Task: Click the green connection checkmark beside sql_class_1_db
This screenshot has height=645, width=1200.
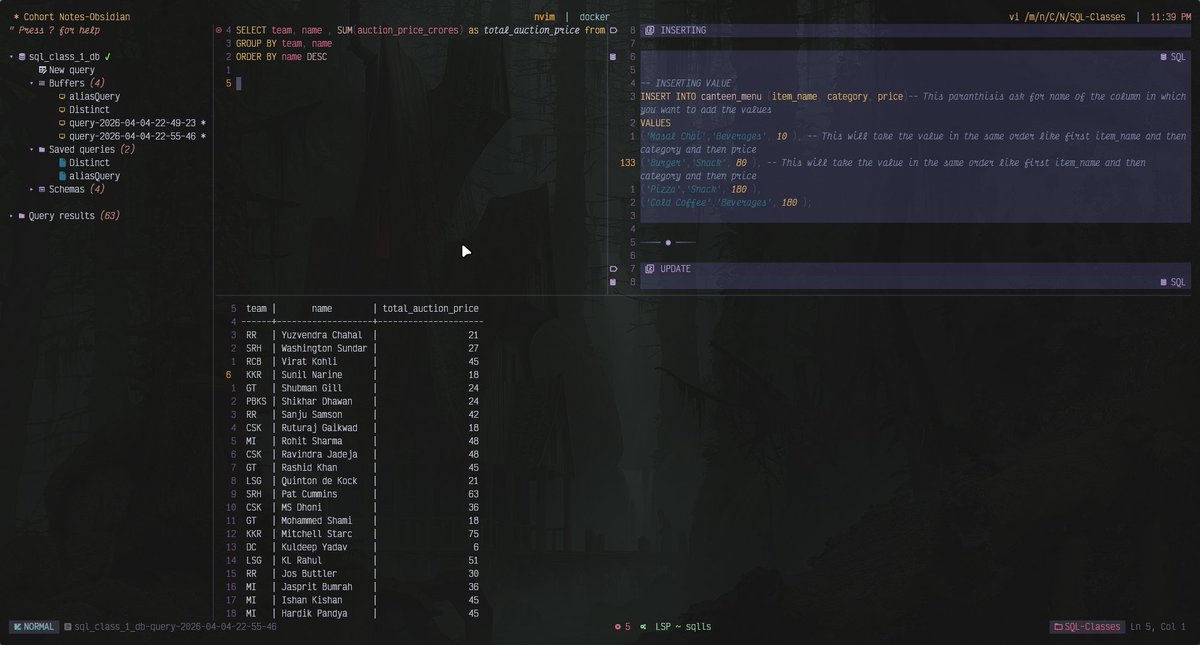Action: click(x=107, y=57)
